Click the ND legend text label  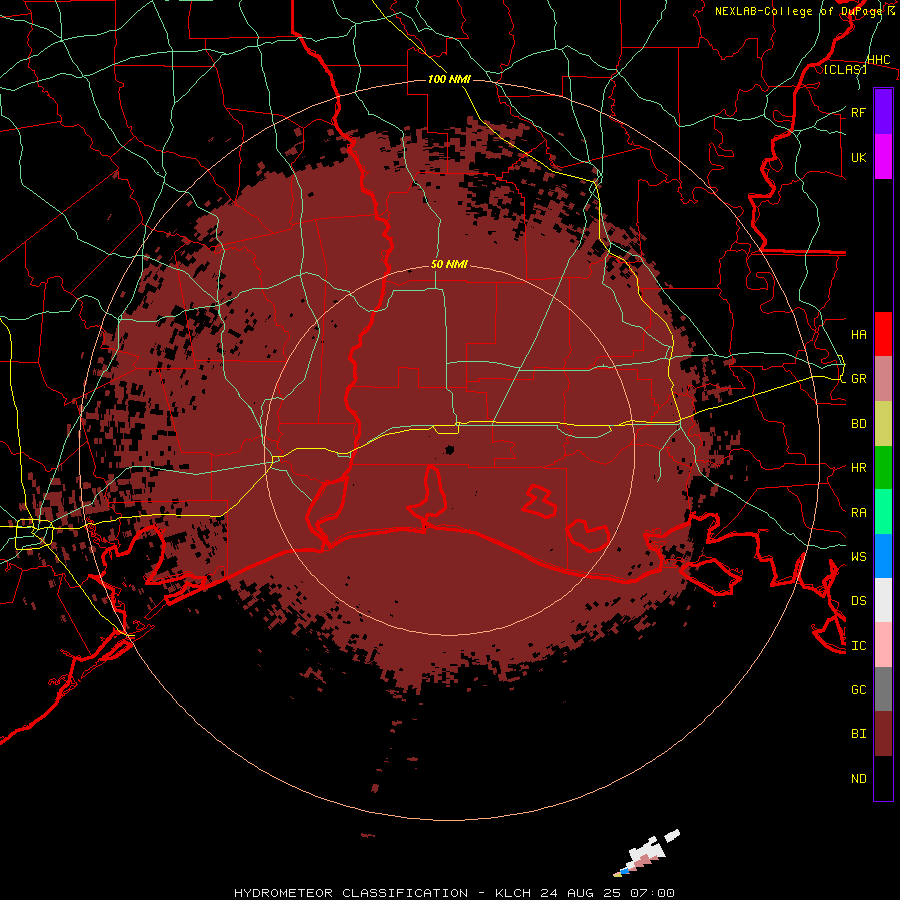click(x=858, y=778)
